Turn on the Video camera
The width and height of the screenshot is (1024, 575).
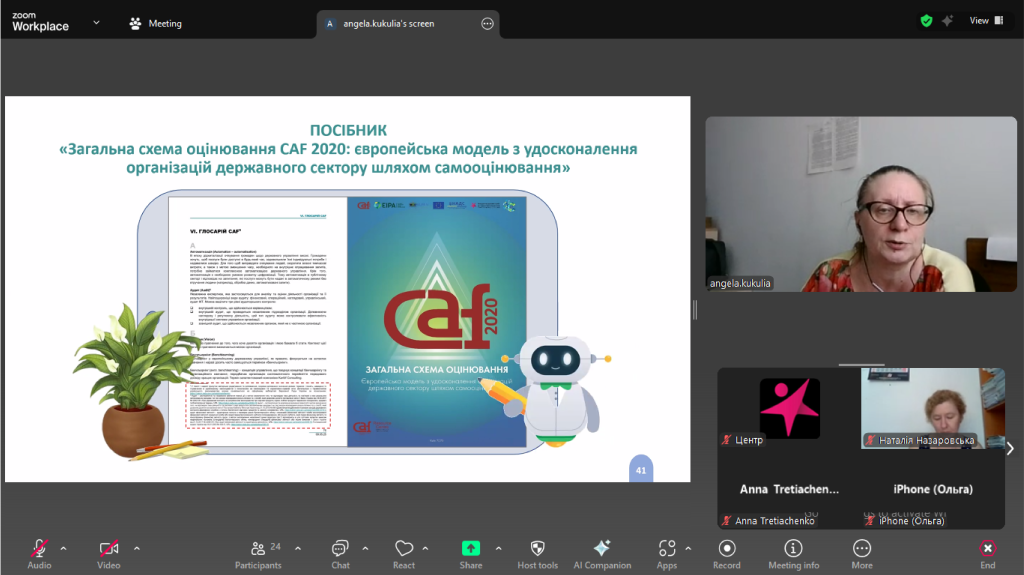108,549
